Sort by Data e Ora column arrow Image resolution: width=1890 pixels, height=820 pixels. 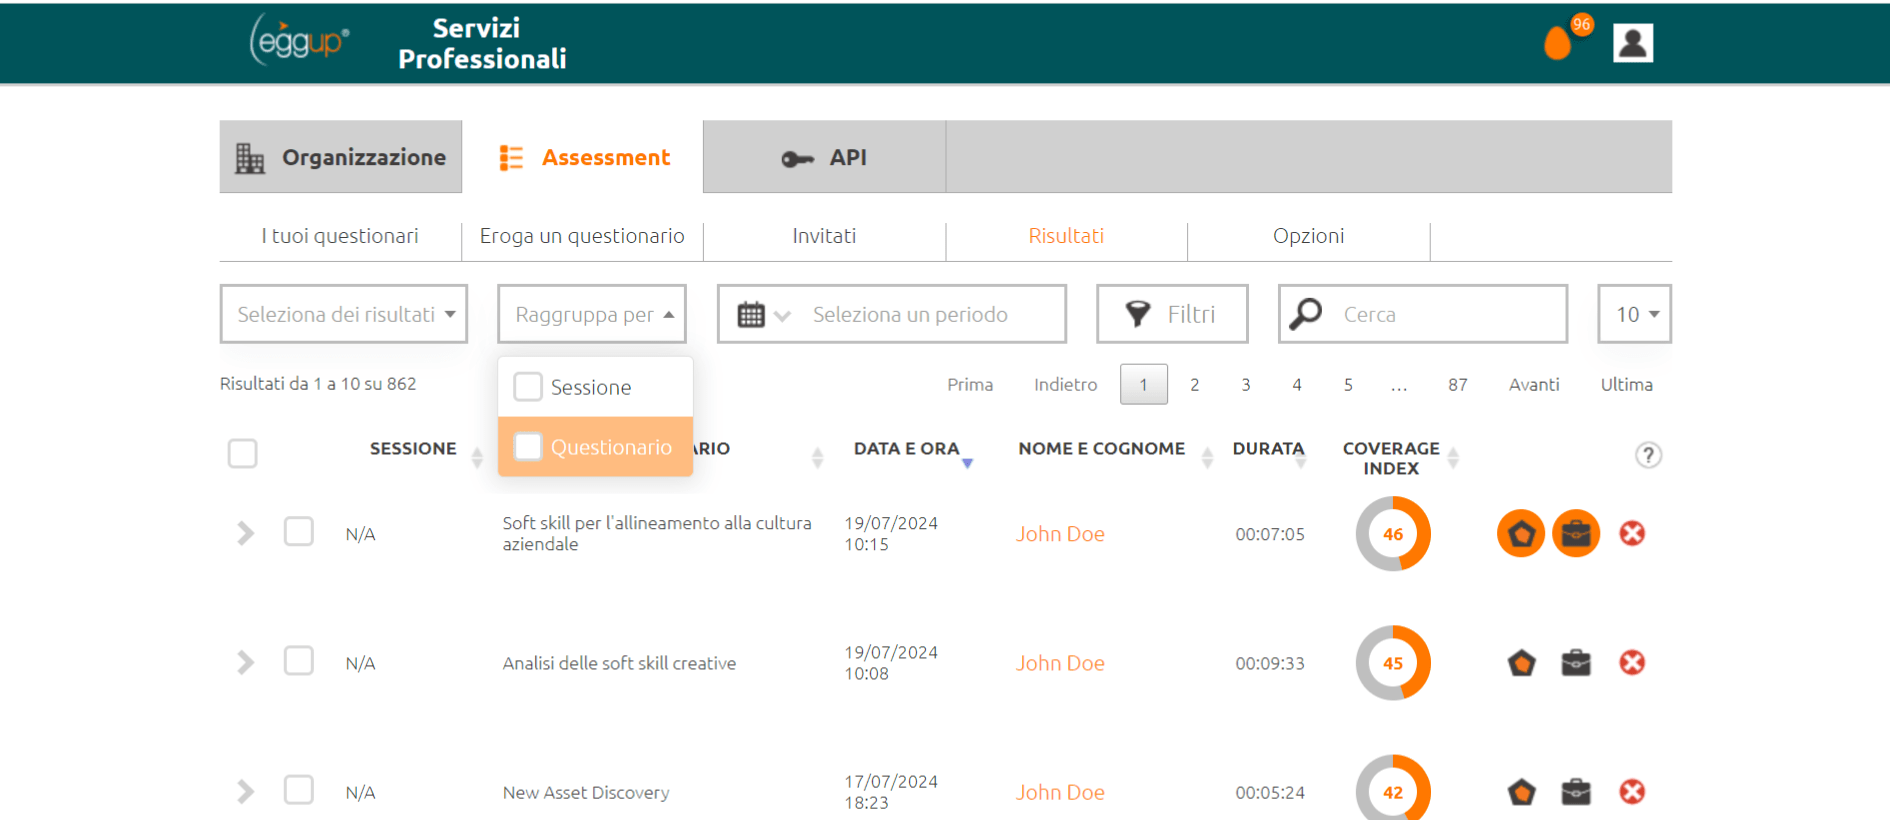967,463
